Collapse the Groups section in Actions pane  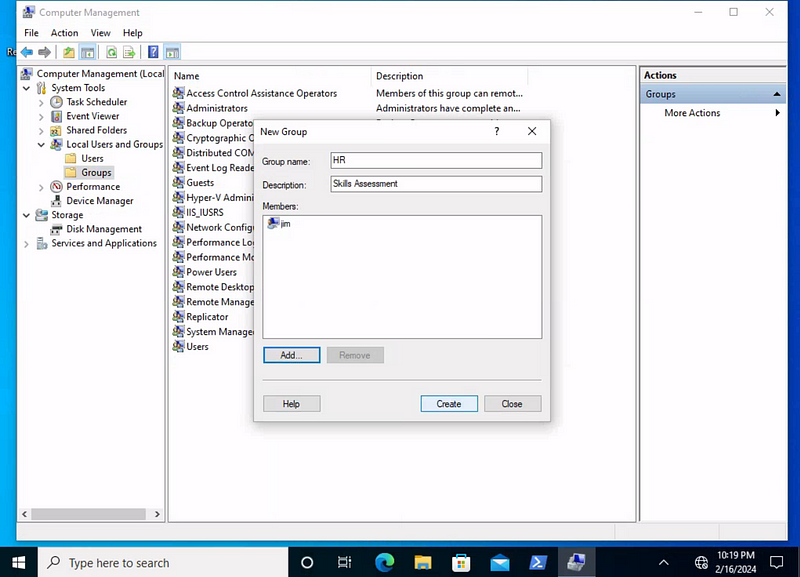tap(777, 94)
